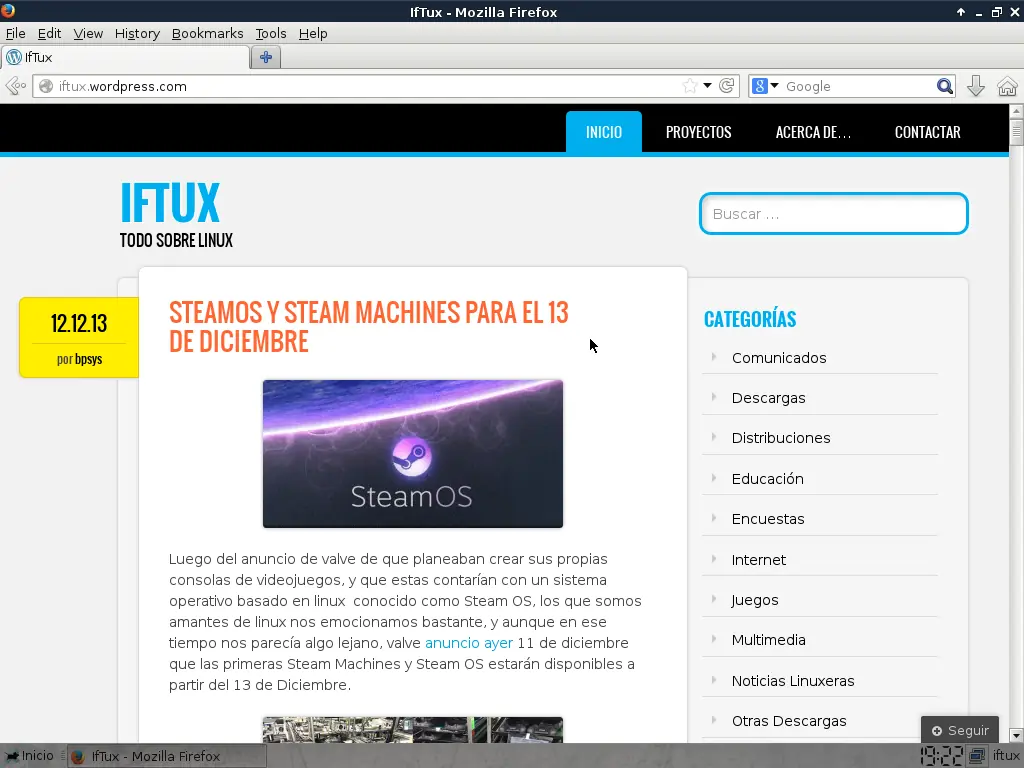This screenshot has height=768, width=1024.
Task: Click the Buscar search field on the blog
Action: (x=833, y=214)
